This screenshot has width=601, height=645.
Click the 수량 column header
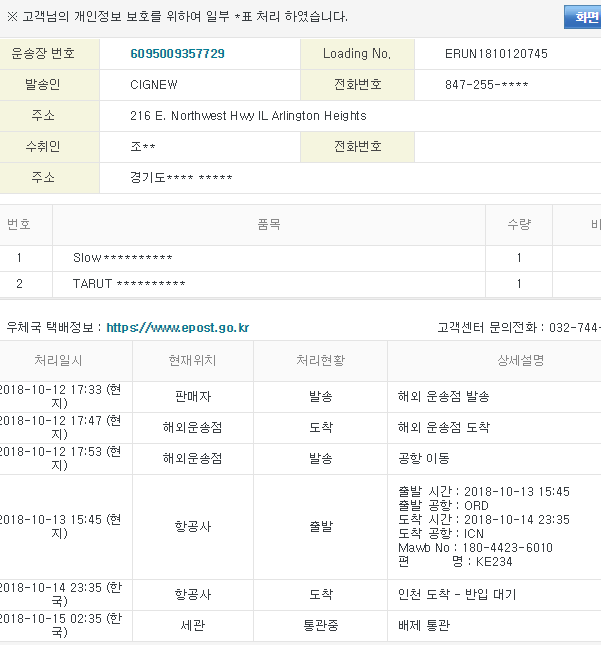tap(518, 225)
